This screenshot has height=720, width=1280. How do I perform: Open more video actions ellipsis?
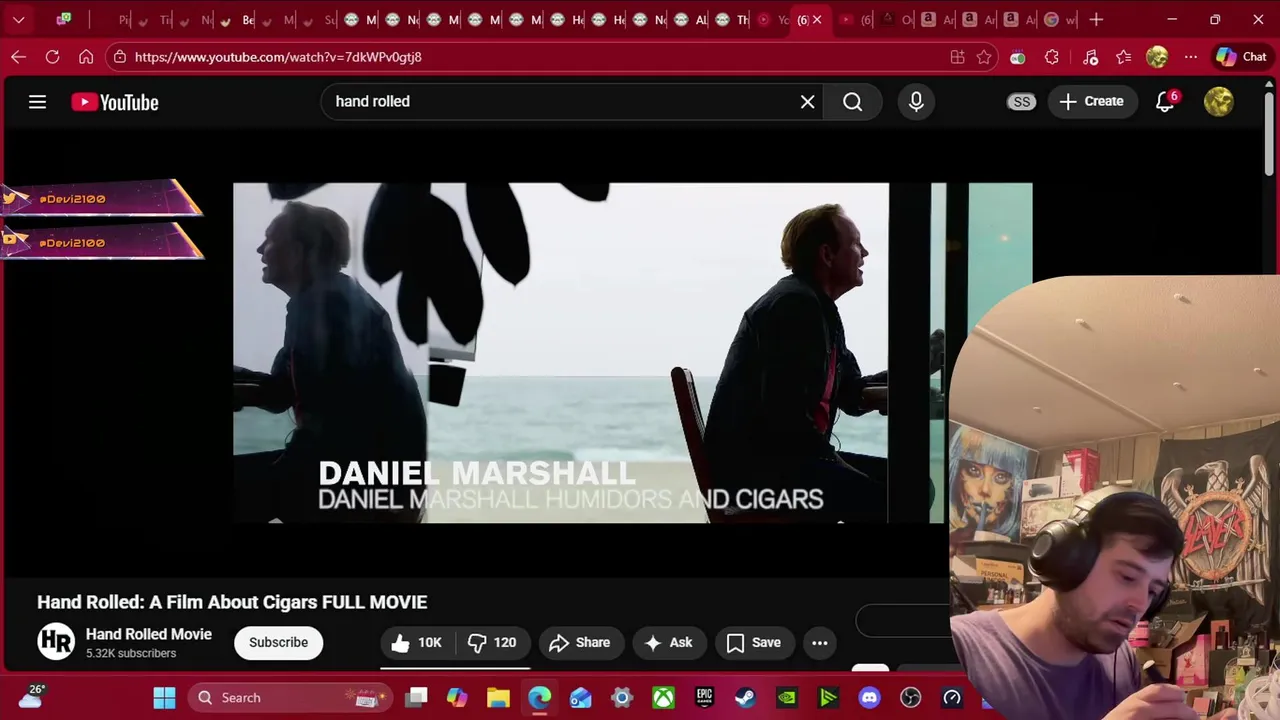[x=819, y=643]
